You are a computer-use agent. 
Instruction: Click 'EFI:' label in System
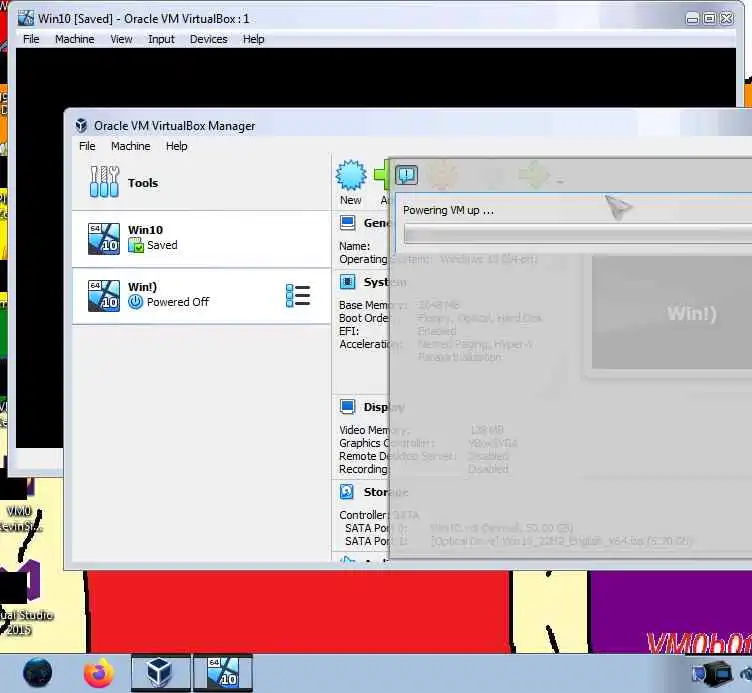tap(349, 331)
